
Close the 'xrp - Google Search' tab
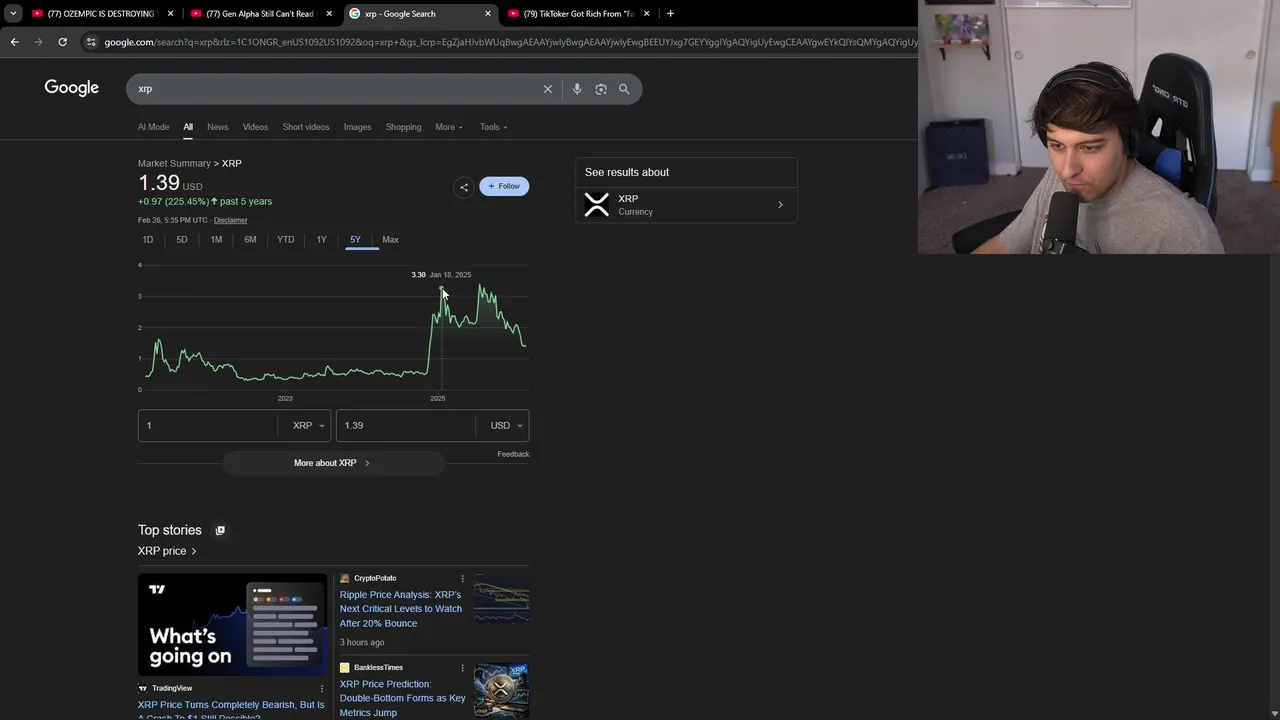coord(488,14)
